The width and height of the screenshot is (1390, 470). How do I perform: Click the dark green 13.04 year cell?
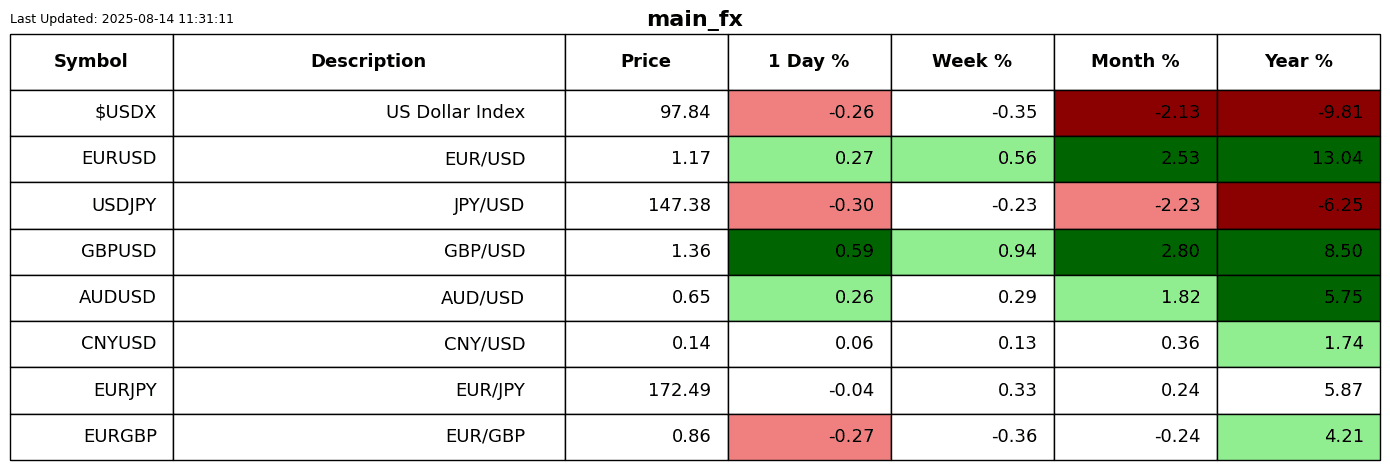click(1298, 159)
